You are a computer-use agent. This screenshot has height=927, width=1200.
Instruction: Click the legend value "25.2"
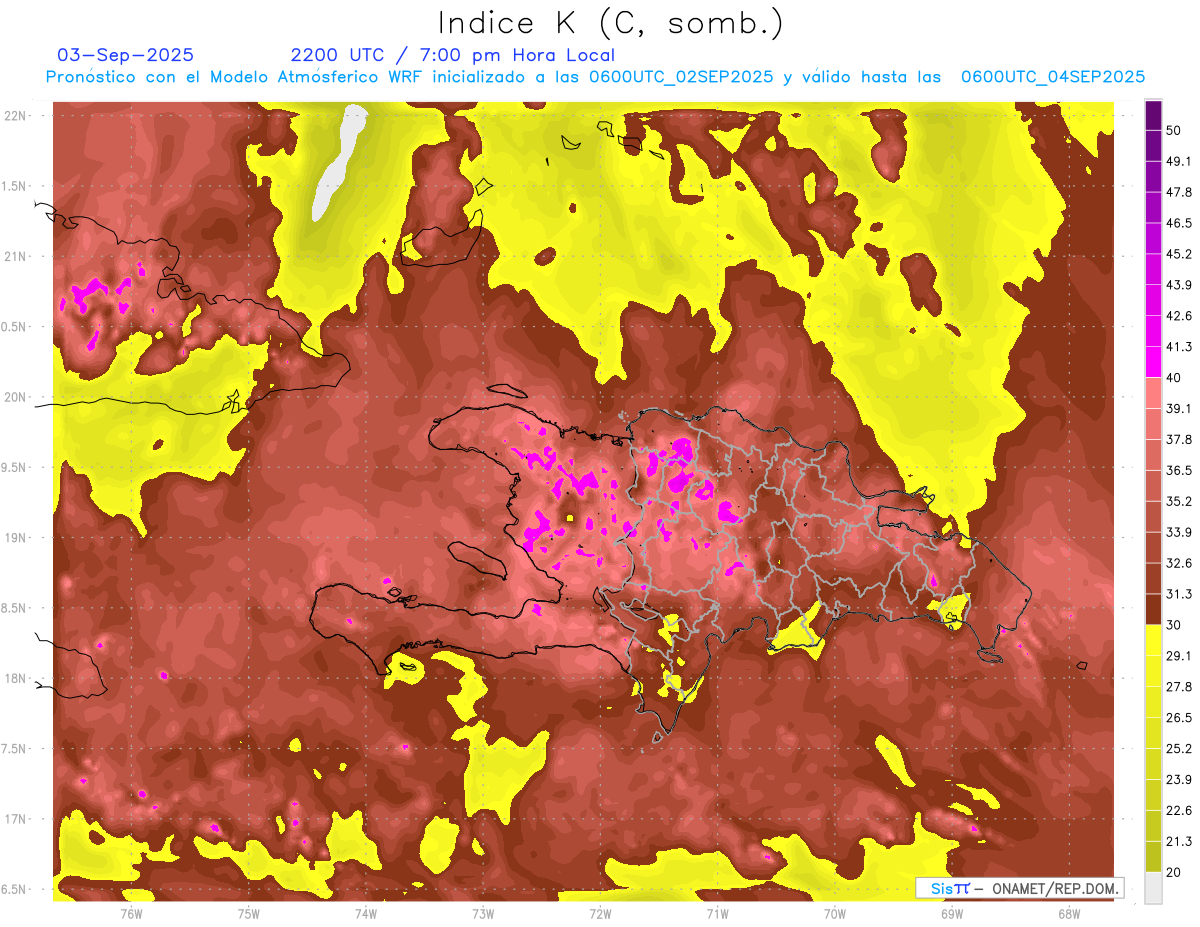pos(1178,748)
